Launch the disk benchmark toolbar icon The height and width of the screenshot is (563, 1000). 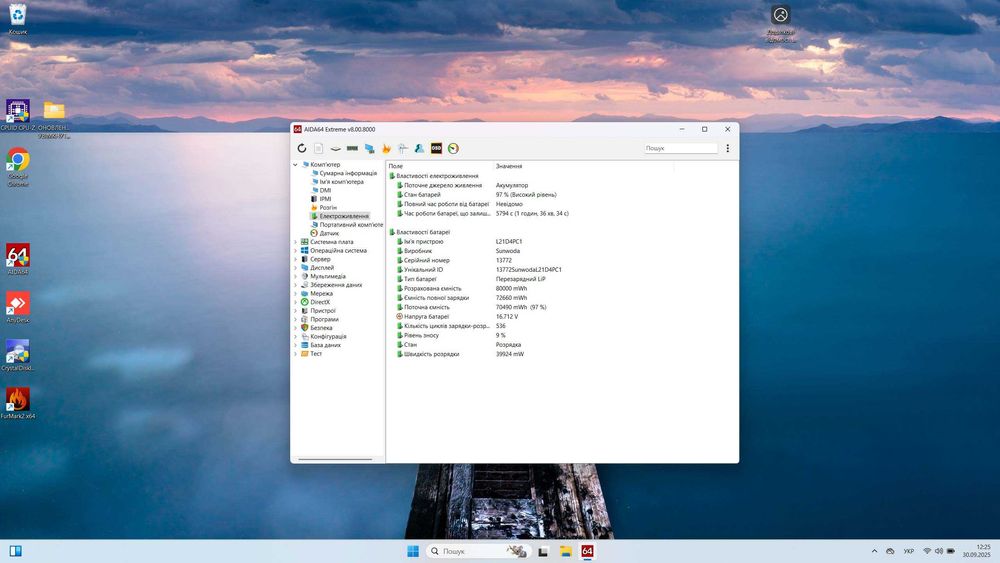point(335,148)
